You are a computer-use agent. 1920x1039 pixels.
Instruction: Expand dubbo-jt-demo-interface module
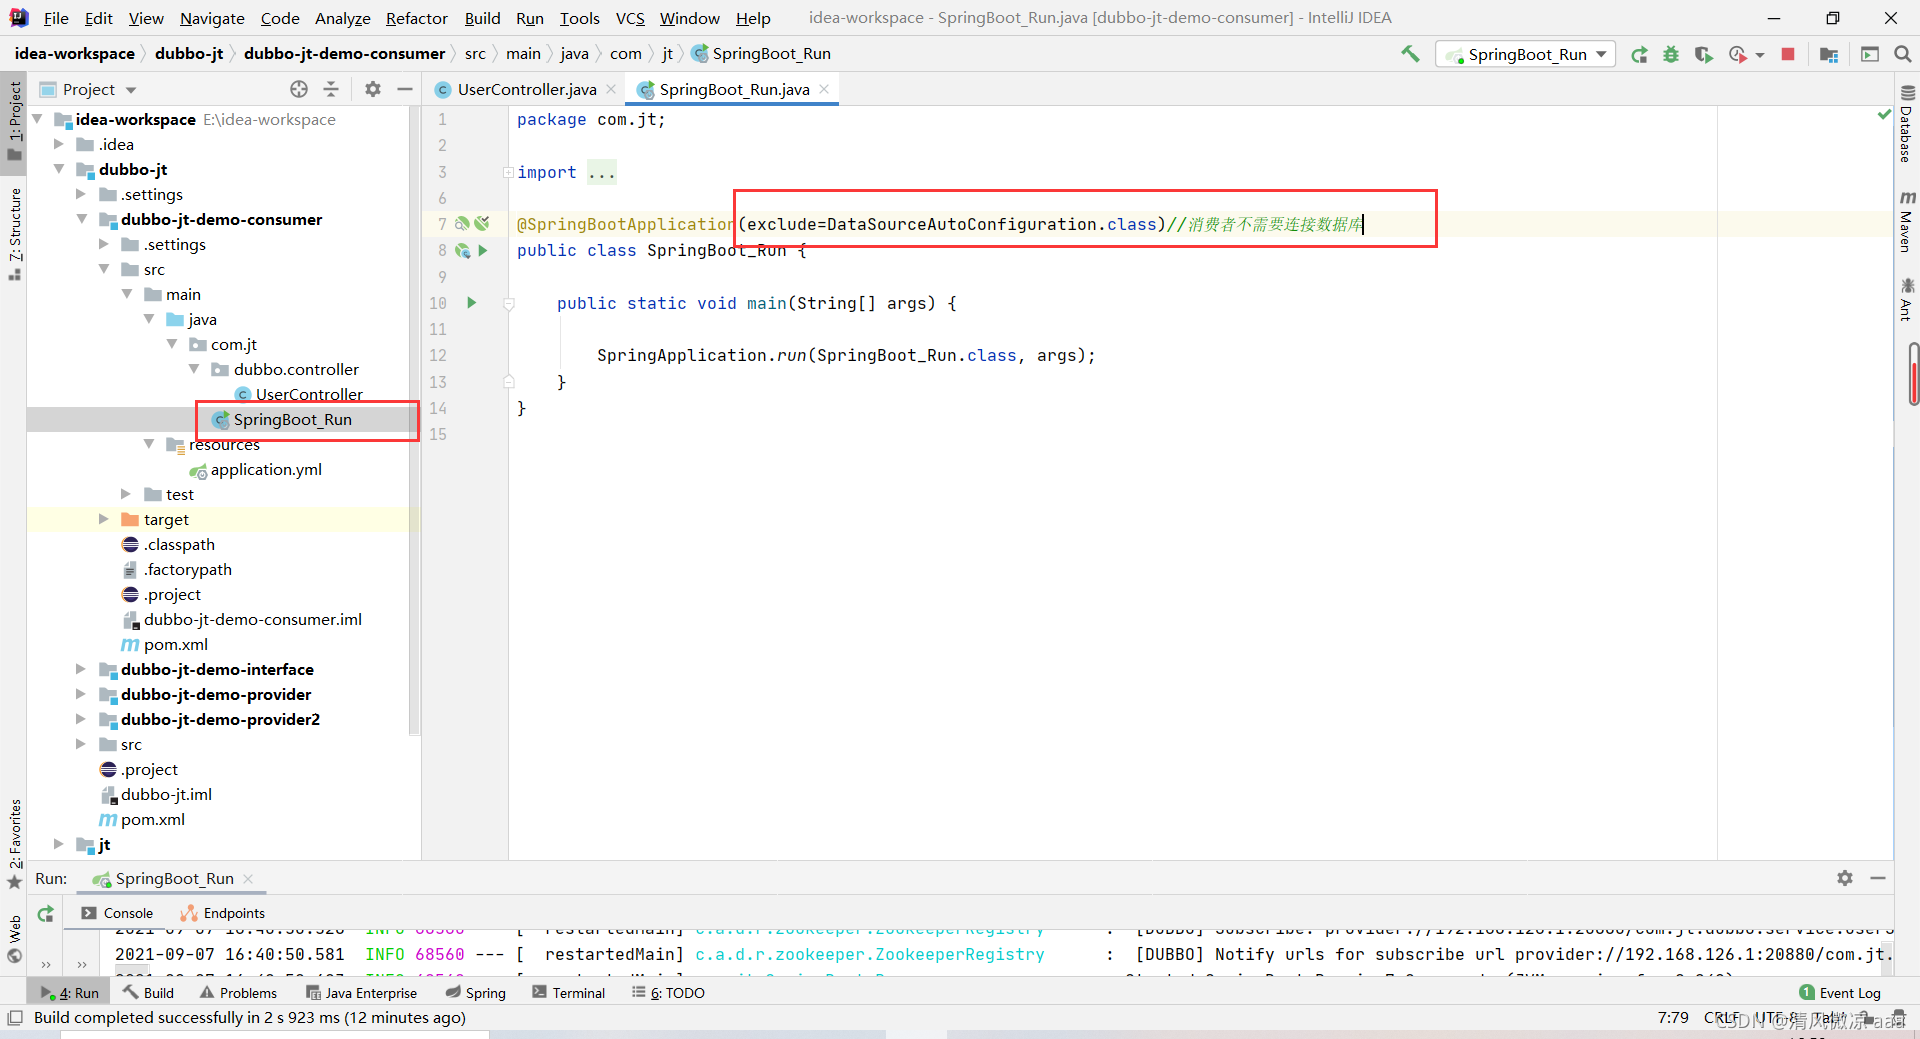pos(81,669)
